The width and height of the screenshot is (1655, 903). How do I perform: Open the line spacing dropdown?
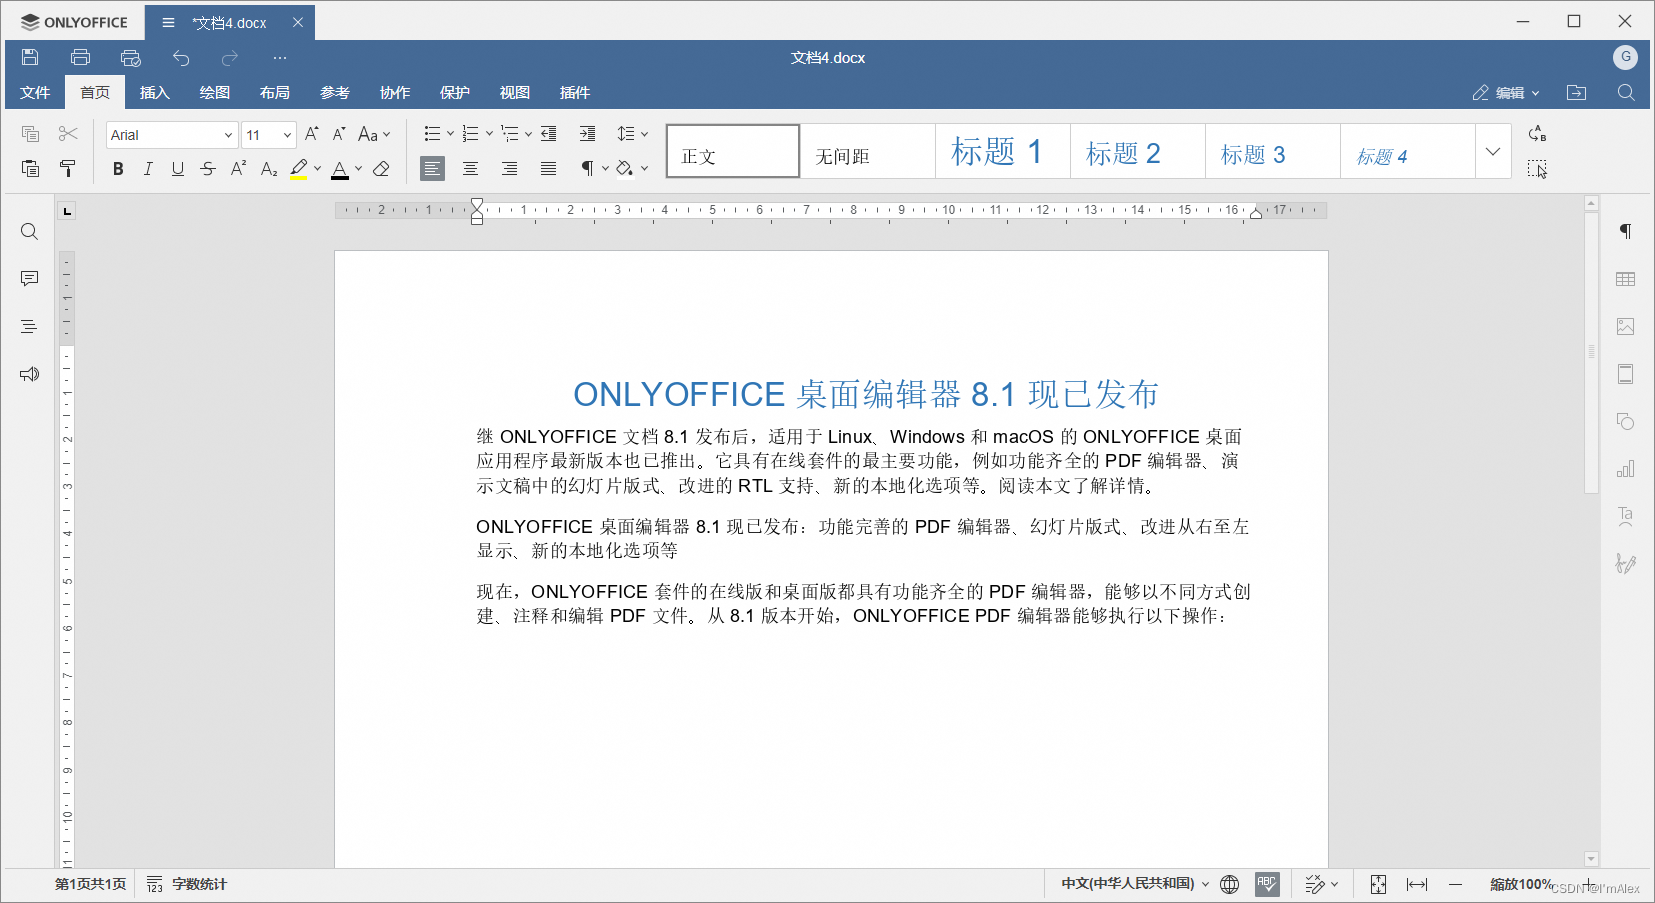click(632, 134)
